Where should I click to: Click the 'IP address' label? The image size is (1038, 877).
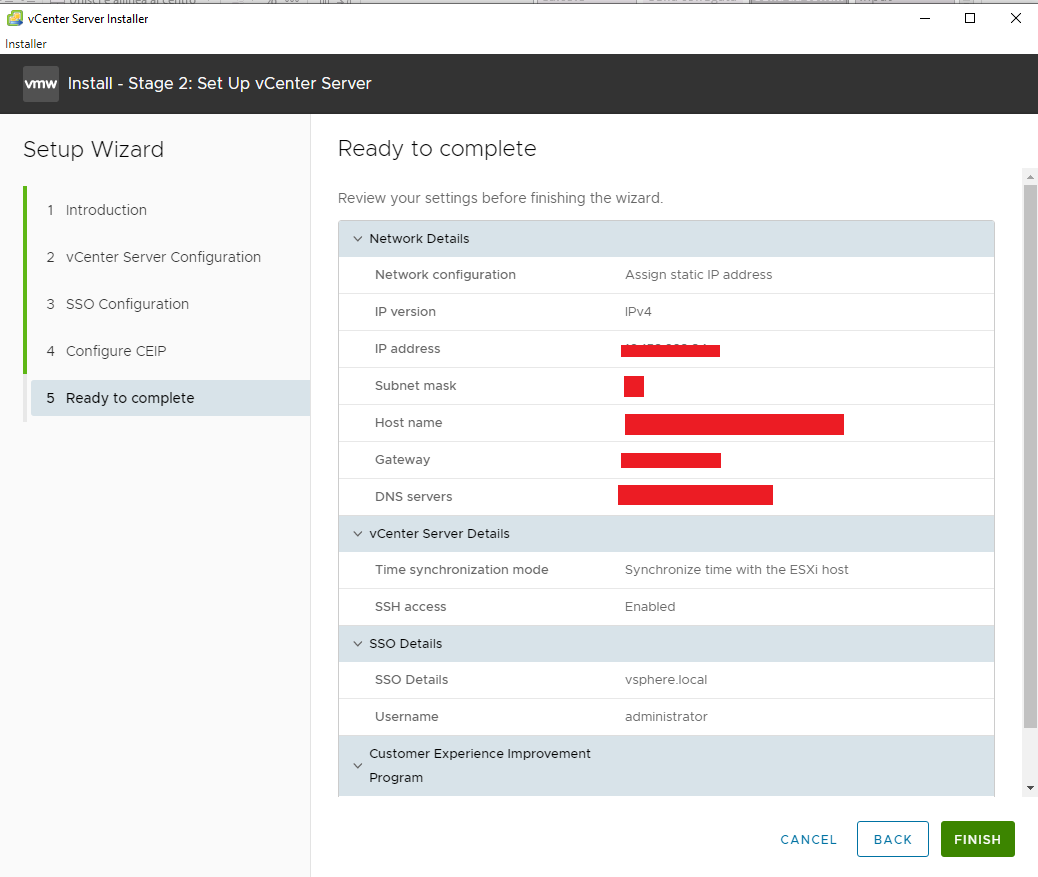tap(407, 349)
